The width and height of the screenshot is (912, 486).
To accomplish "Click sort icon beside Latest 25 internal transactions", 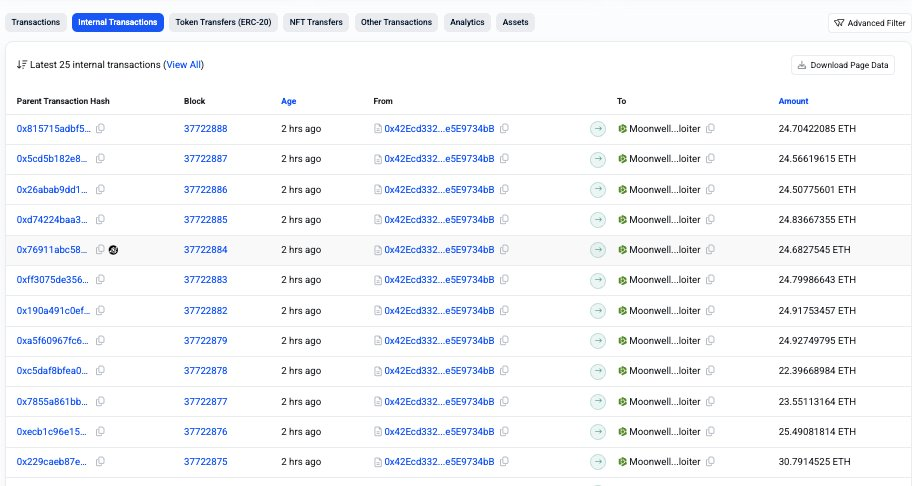I will click(22, 65).
